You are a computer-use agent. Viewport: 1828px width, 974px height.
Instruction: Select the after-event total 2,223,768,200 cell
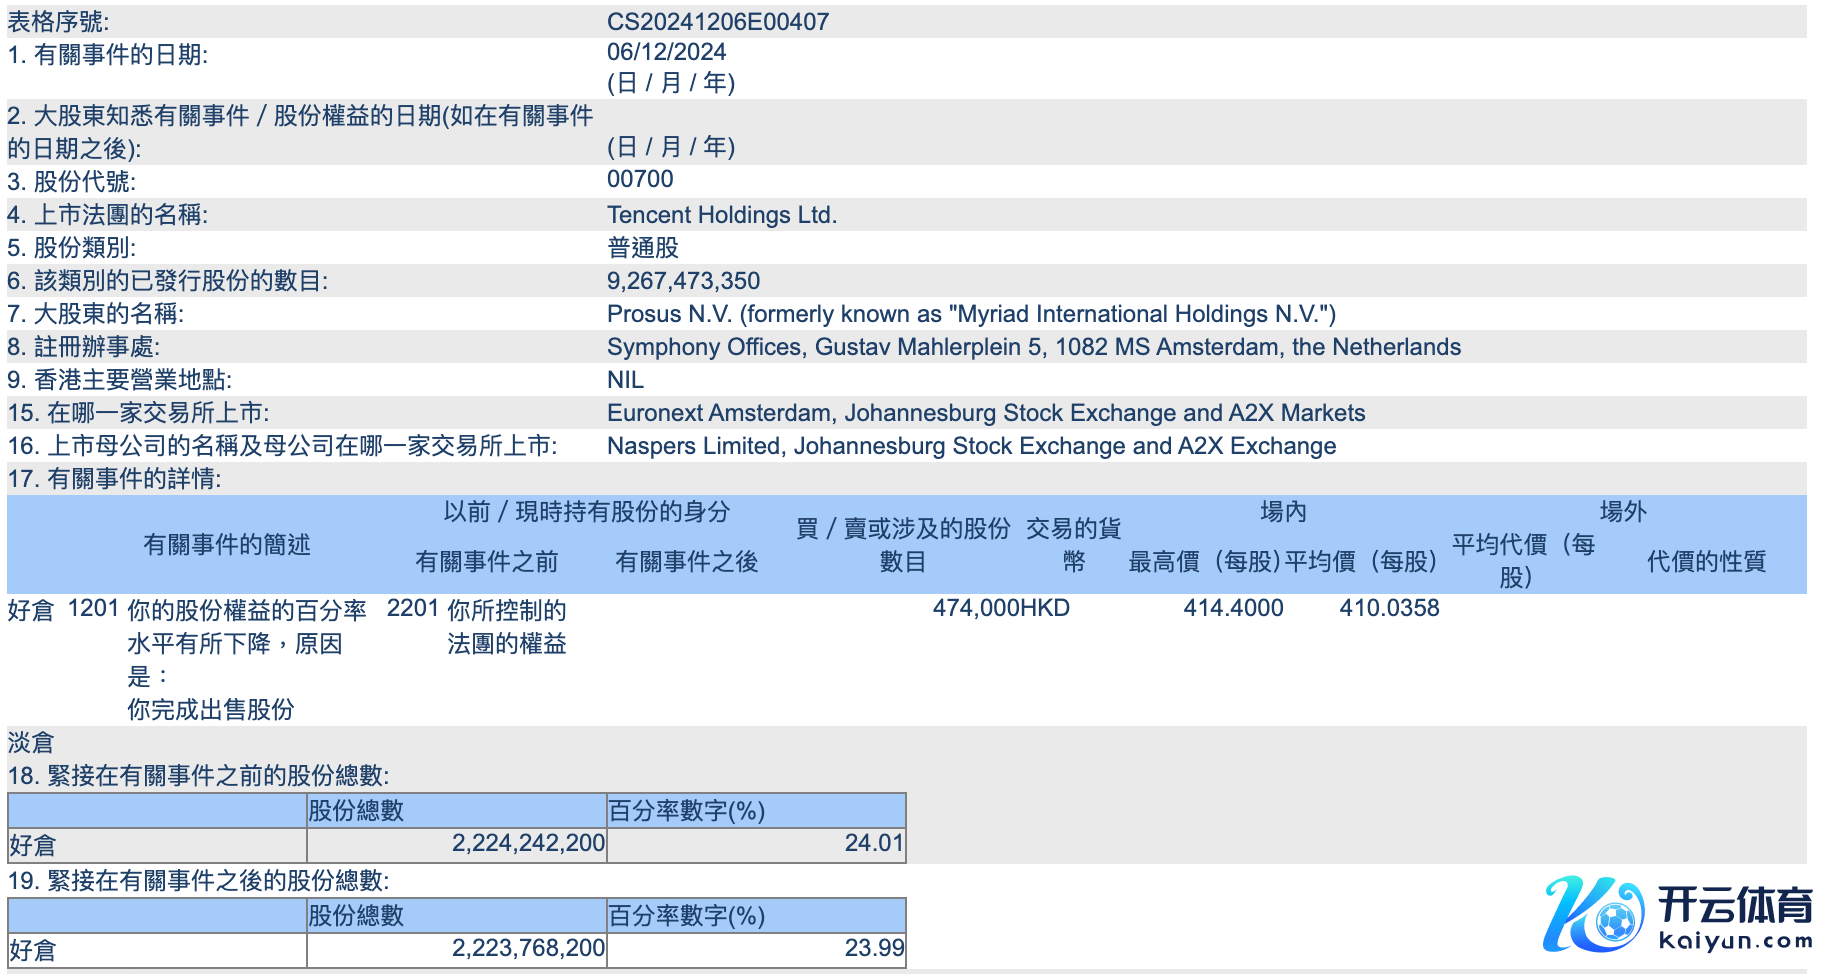tap(528, 948)
